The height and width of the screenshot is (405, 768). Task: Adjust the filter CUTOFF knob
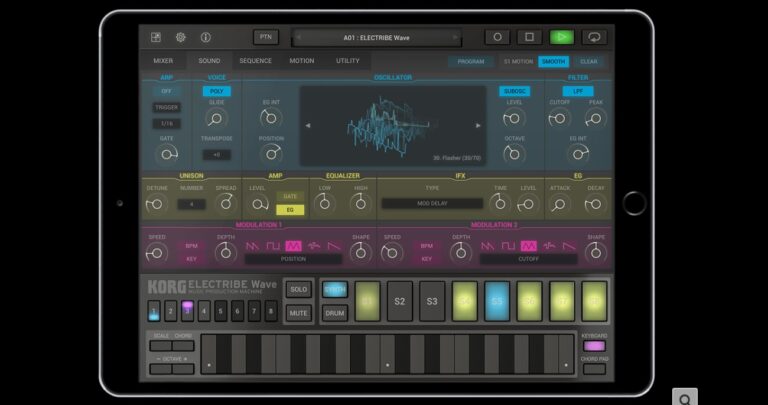[x=559, y=119]
